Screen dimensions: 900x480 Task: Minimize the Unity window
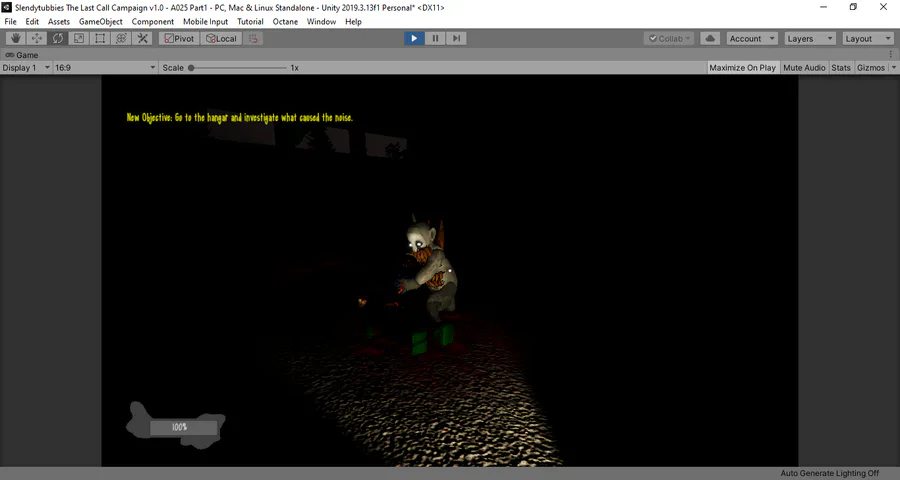(x=824, y=7)
